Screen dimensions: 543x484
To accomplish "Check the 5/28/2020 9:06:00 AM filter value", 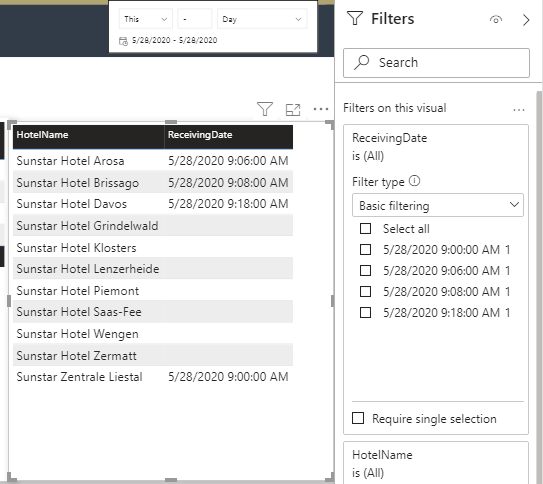I will (365, 270).
